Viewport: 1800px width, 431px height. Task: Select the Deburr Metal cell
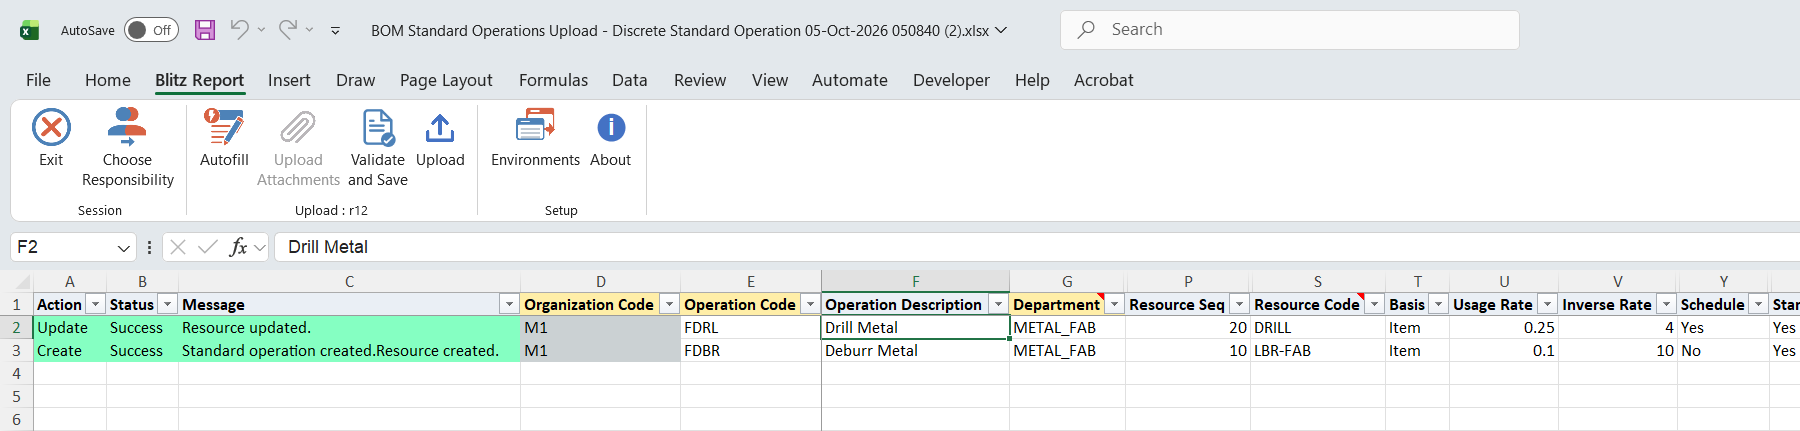(x=915, y=351)
